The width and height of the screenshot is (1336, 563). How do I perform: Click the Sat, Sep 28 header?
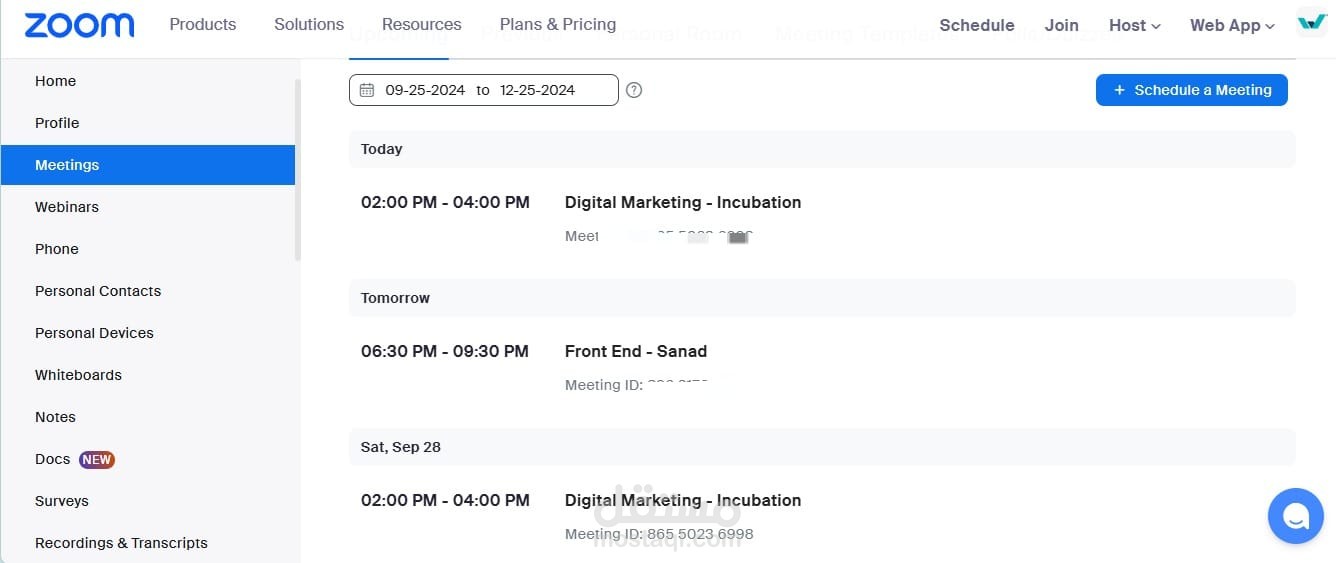822,447
